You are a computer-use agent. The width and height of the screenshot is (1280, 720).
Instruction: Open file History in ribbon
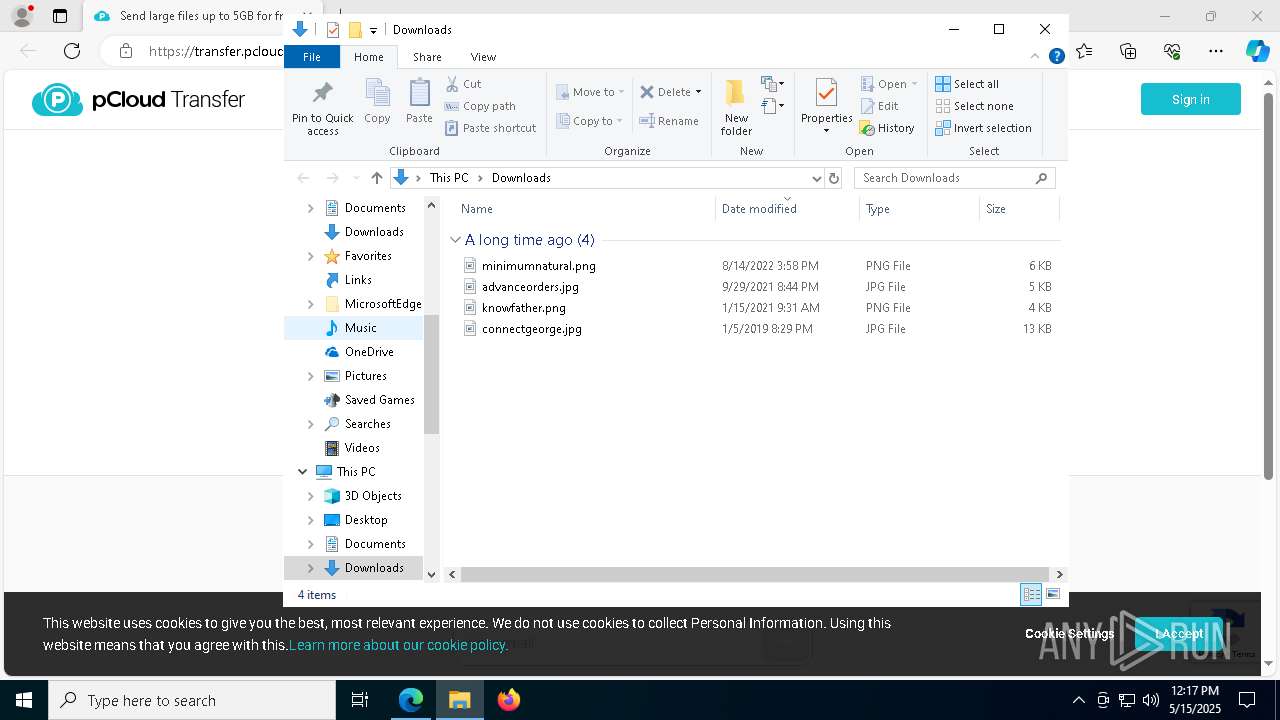[887, 128]
